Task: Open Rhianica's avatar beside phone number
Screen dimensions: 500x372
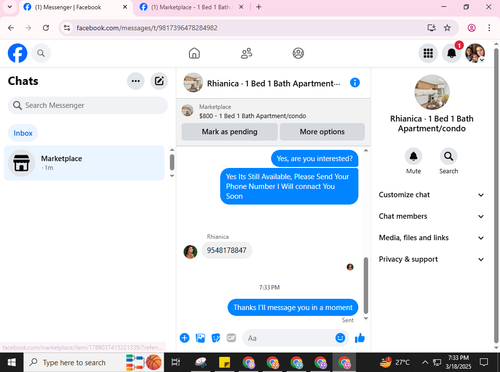Action: point(190,252)
